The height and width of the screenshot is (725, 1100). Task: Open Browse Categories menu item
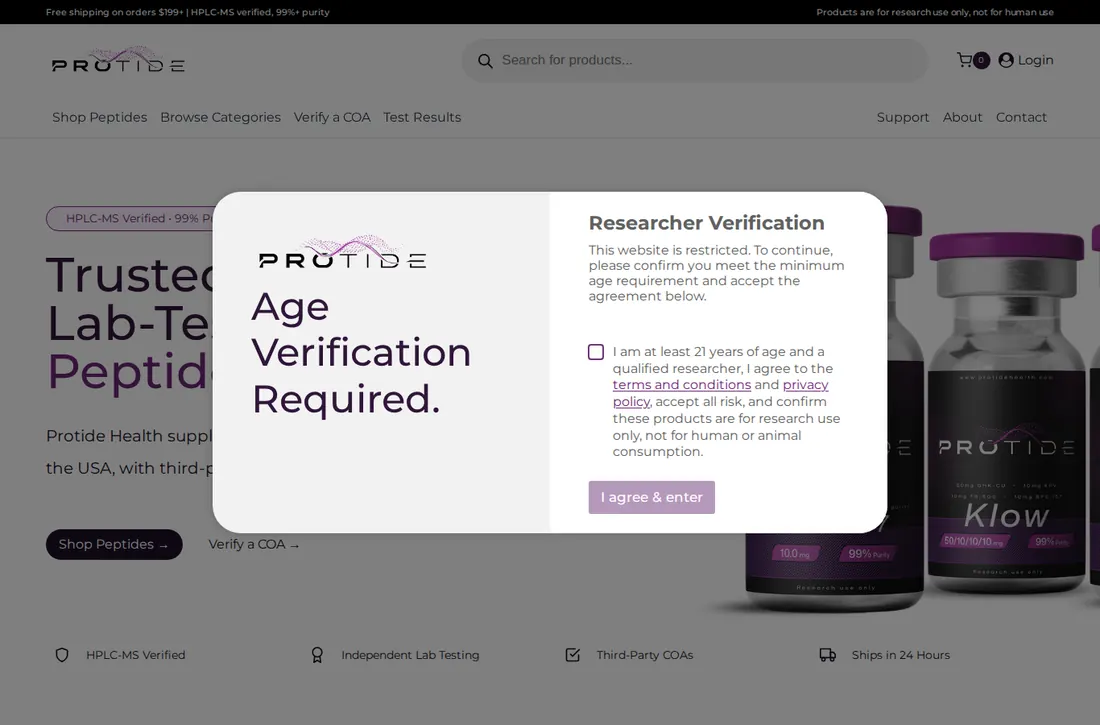click(x=220, y=117)
